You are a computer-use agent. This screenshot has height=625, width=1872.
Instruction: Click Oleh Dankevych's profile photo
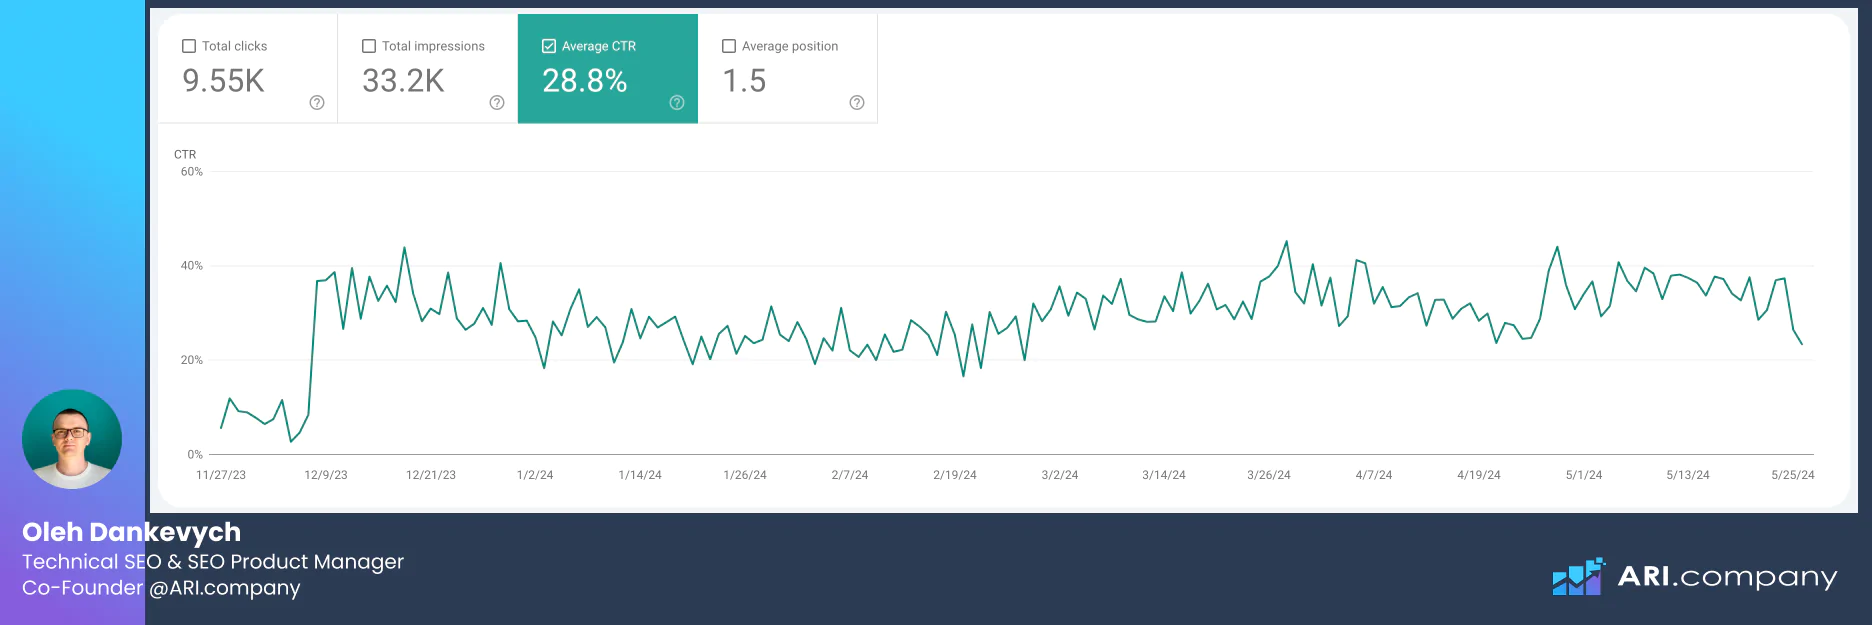72,439
